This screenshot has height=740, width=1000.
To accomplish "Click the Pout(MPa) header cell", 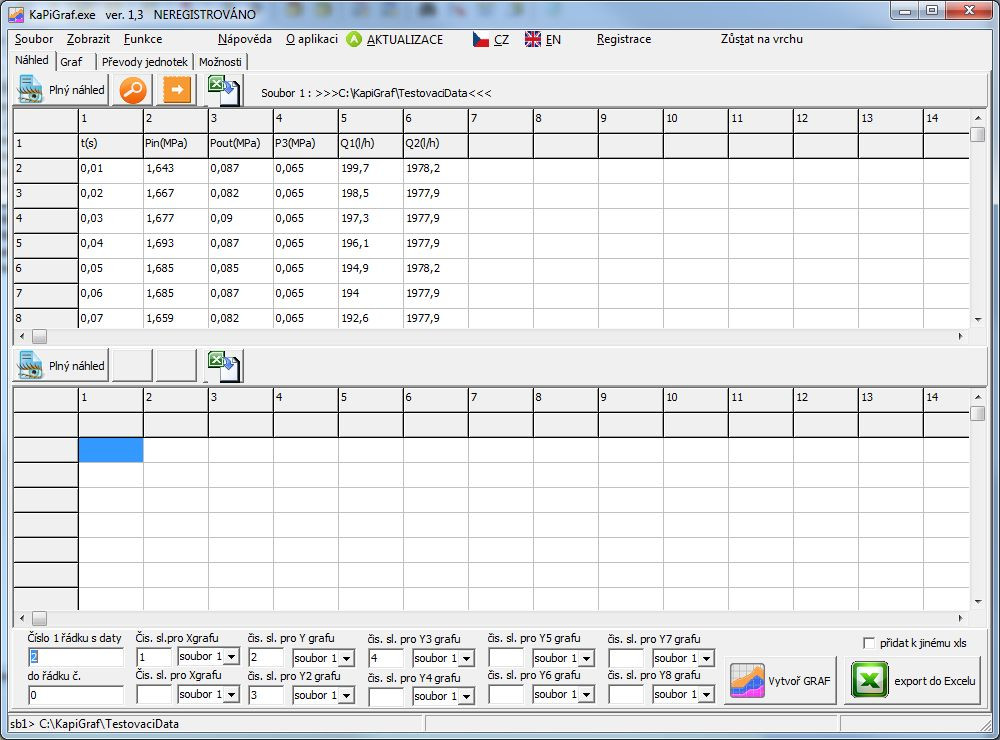I will (241, 144).
